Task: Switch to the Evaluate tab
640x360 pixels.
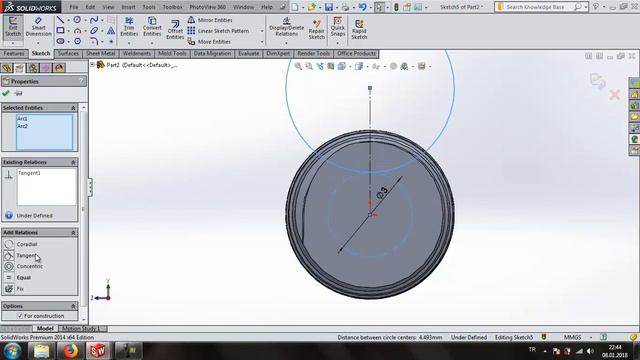Action: 249,54
